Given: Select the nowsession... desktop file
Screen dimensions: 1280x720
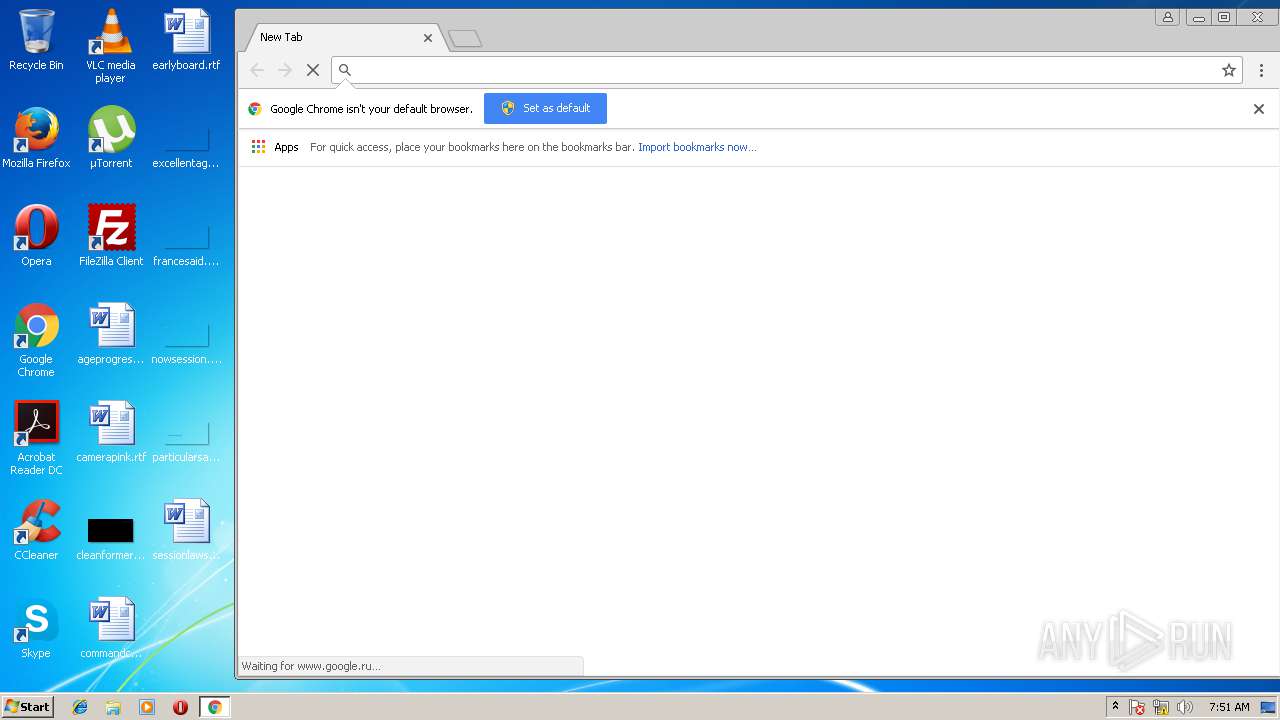Looking at the screenshot, I should click(186, 342).
